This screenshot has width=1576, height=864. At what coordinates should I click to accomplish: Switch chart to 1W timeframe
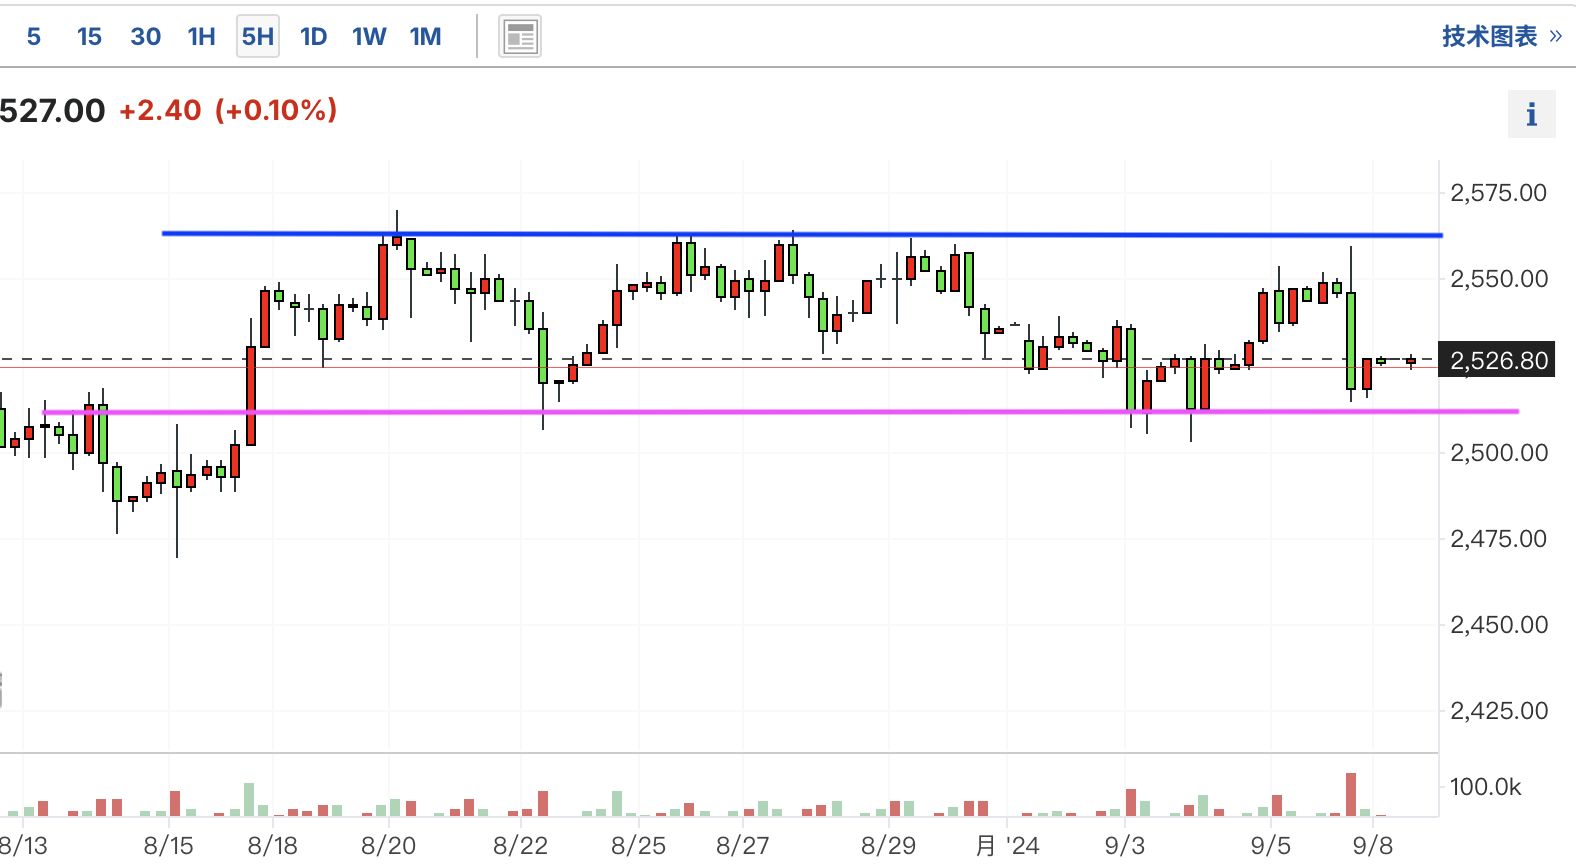pyautogui.click(x=369, y=37)
